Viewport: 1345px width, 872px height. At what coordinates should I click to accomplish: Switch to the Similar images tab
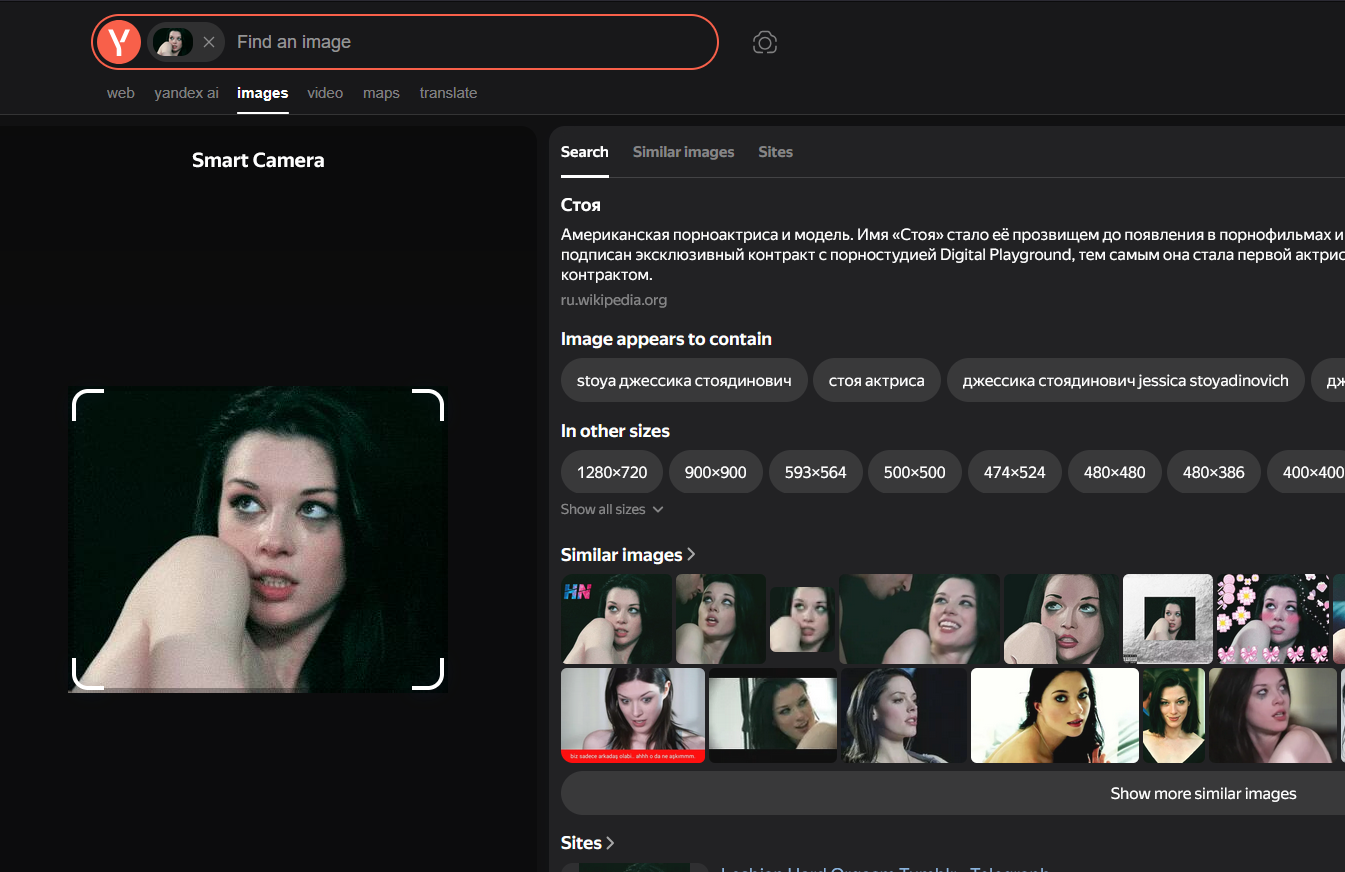(683, 152)
